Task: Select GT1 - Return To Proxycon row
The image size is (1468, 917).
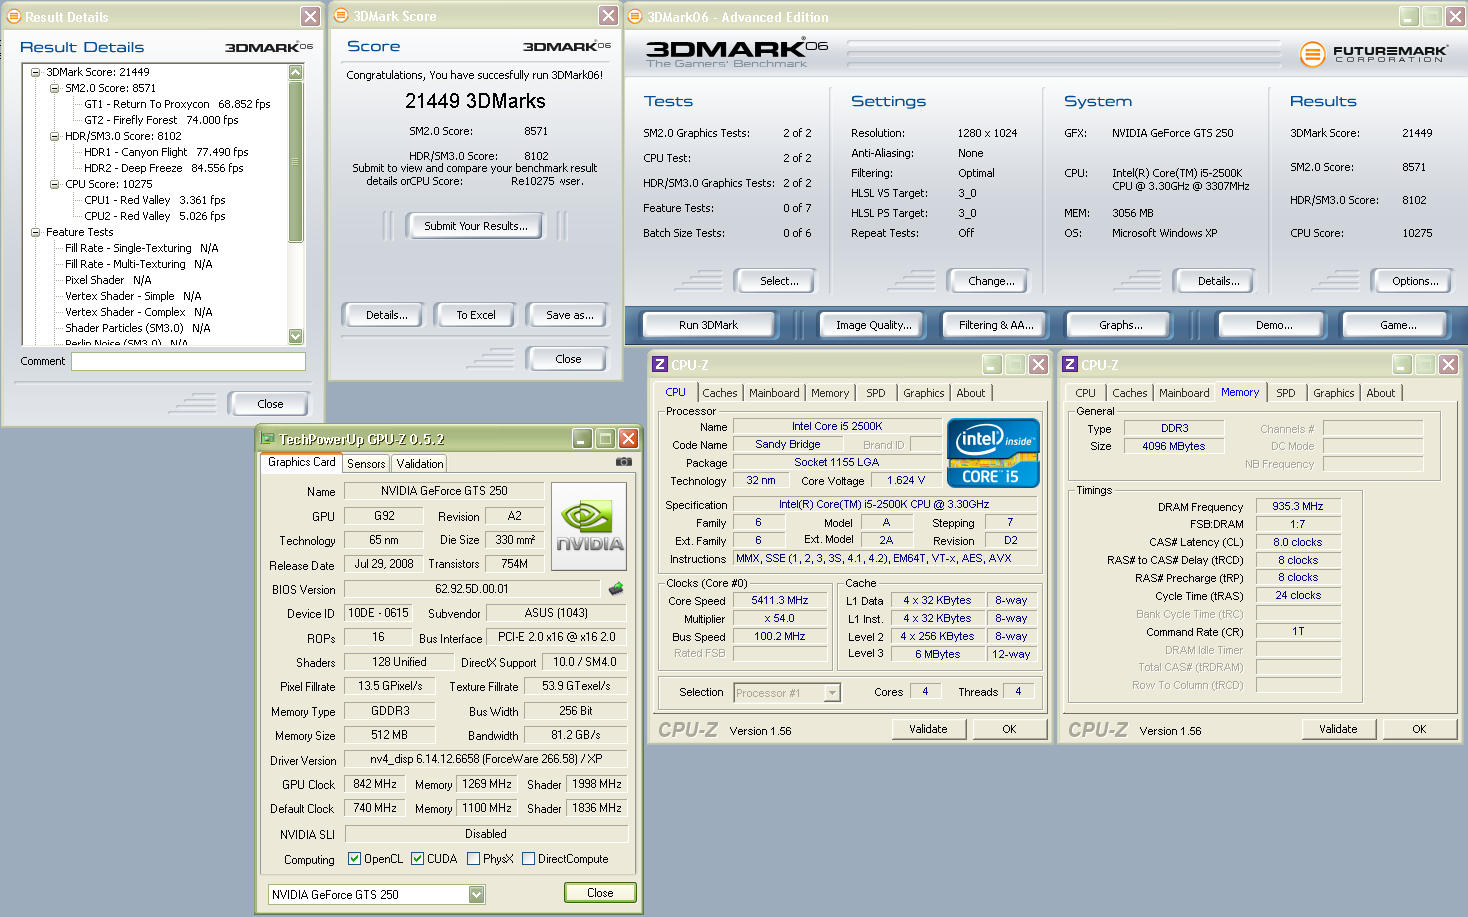Action: [x=177, y=104]
